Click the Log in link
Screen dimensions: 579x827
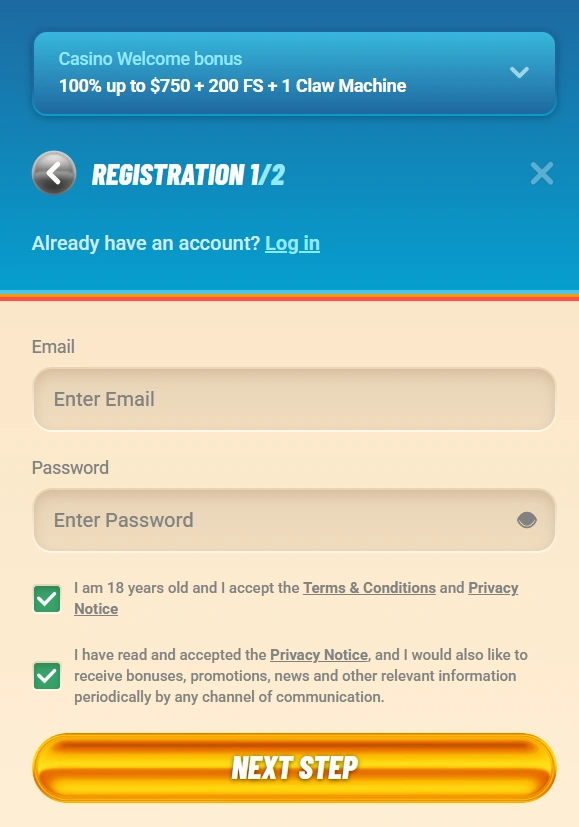(292, 243)
